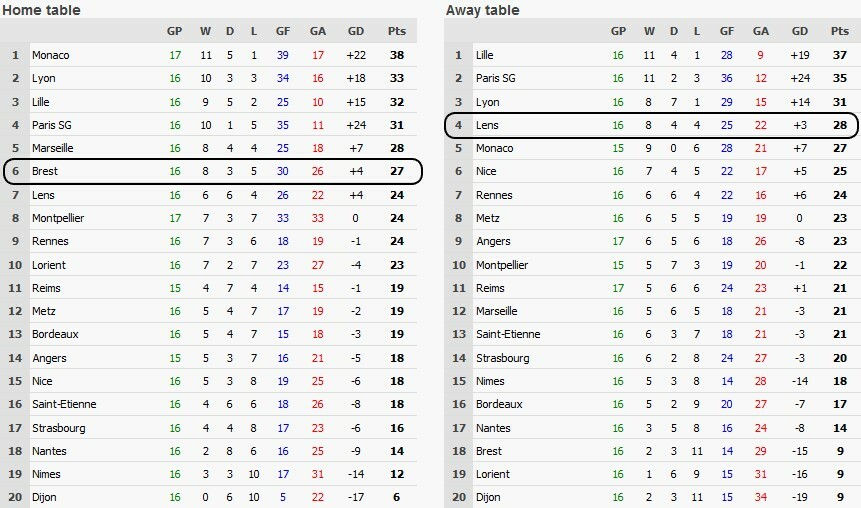Open Paris SG in the Away table
This screenshot has width=861, height=508.
click(497, 78)
